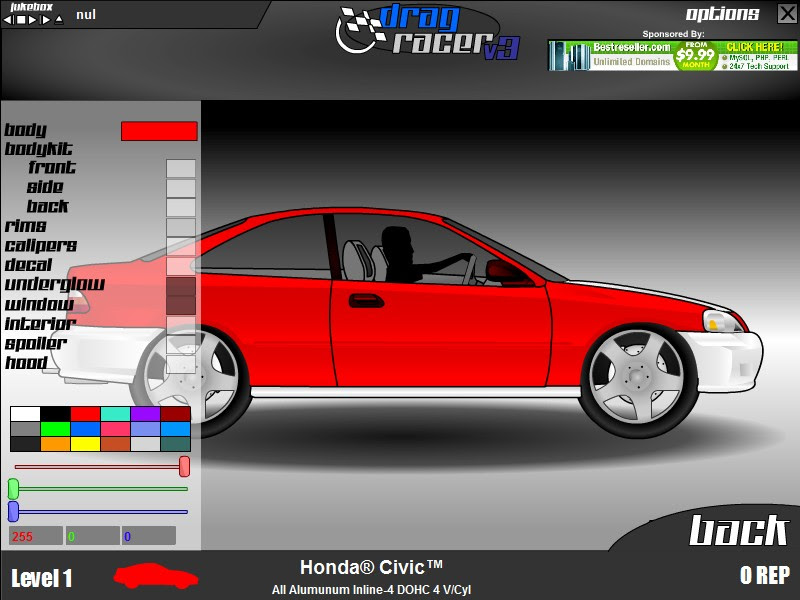The width and height of the screenshot is (800, 600).
Task: Click the Honda Civic car name
Action: click(371, 567)
